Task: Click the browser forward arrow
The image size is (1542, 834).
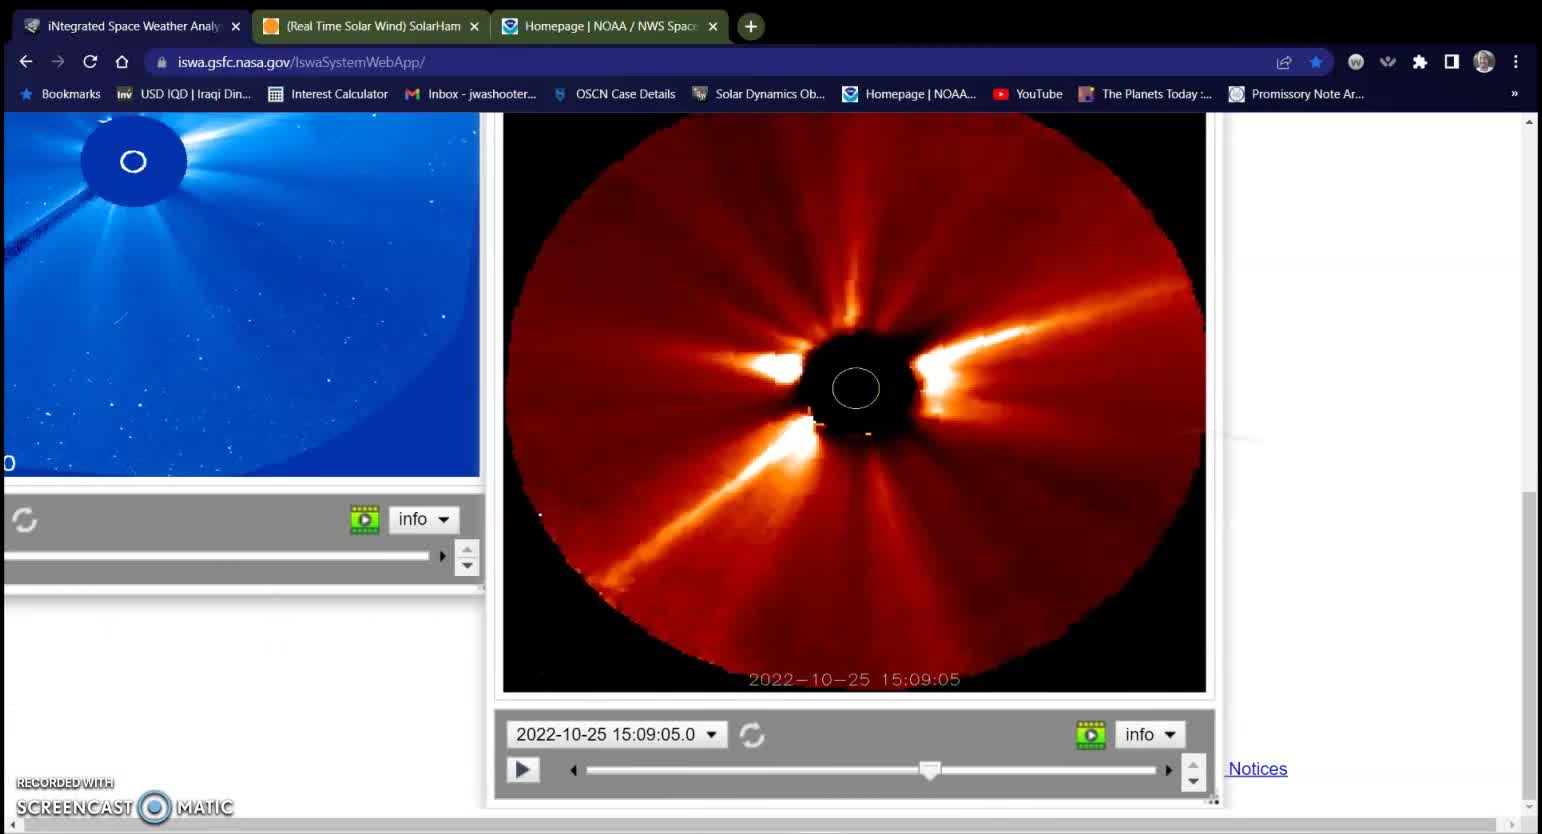Action: click(x=58, y=62)
